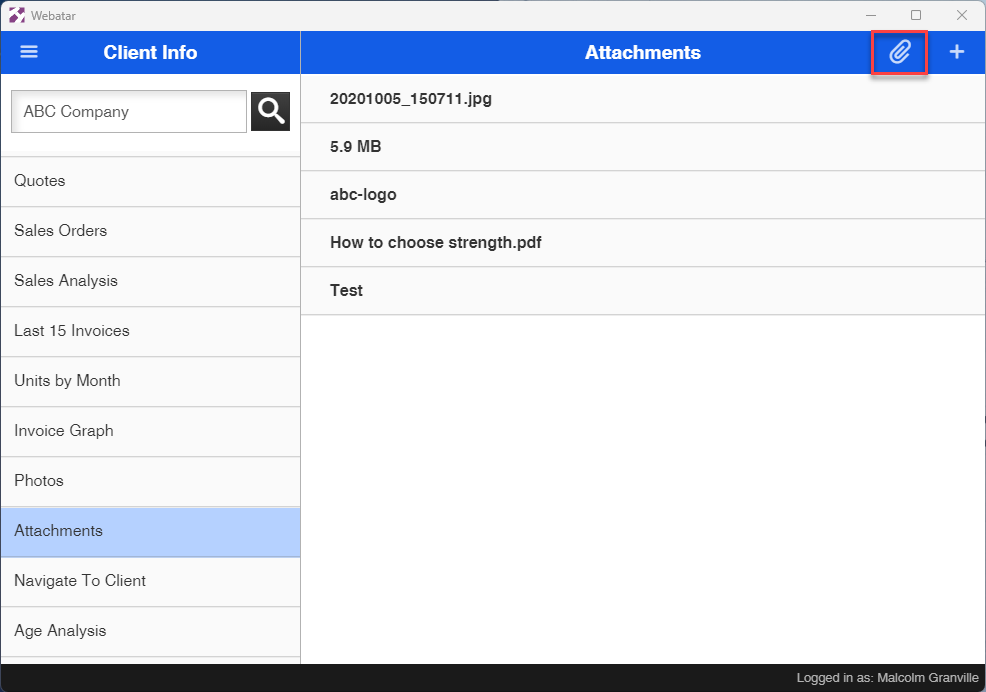Select Attachments in the sidebar
Image resolution: width=986 pixels, height=692 pixels.
tap(150, 531)
